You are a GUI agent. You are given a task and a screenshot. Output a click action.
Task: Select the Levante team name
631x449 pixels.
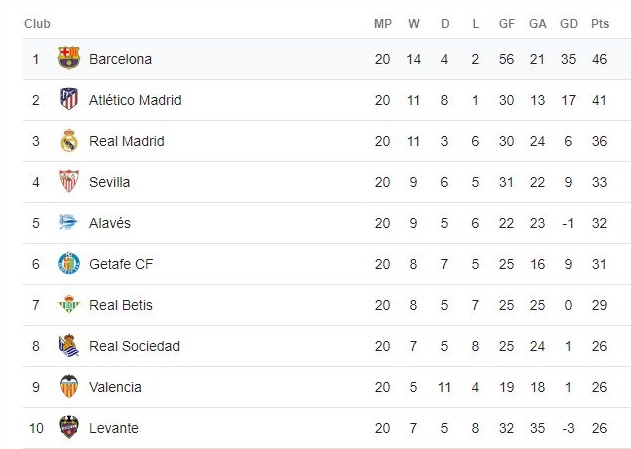coord(114,428)
